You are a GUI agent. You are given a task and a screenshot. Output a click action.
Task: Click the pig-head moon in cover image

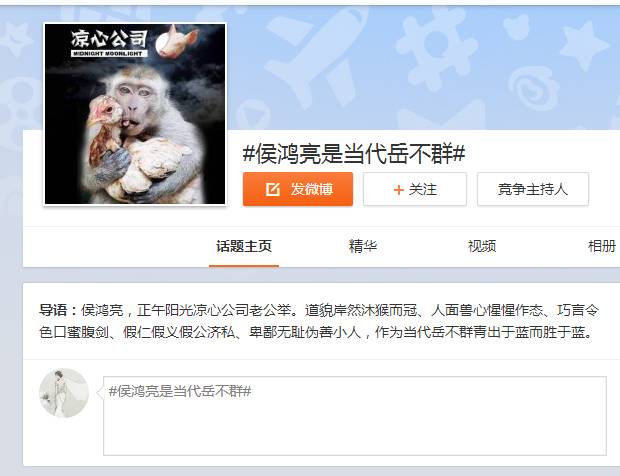click(x=176, y=42)
